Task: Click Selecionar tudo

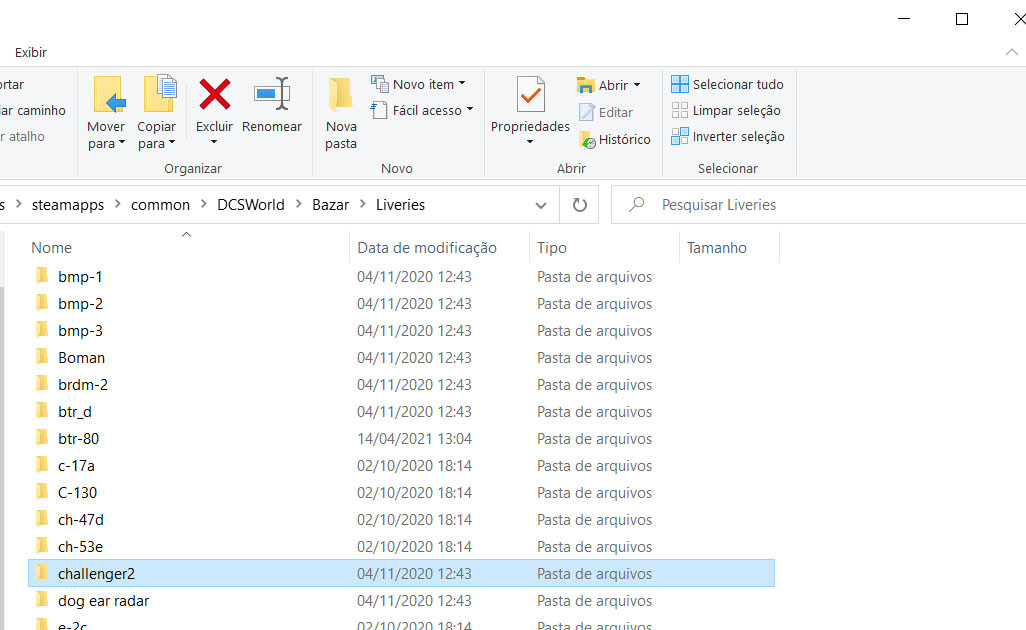Action: click(727, 84)
